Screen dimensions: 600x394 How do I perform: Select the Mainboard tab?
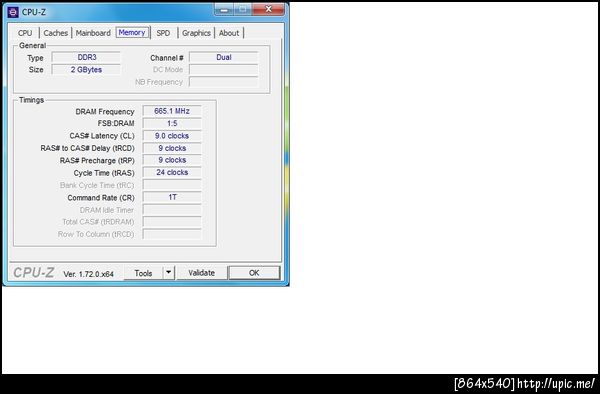[x=93, y=33]
